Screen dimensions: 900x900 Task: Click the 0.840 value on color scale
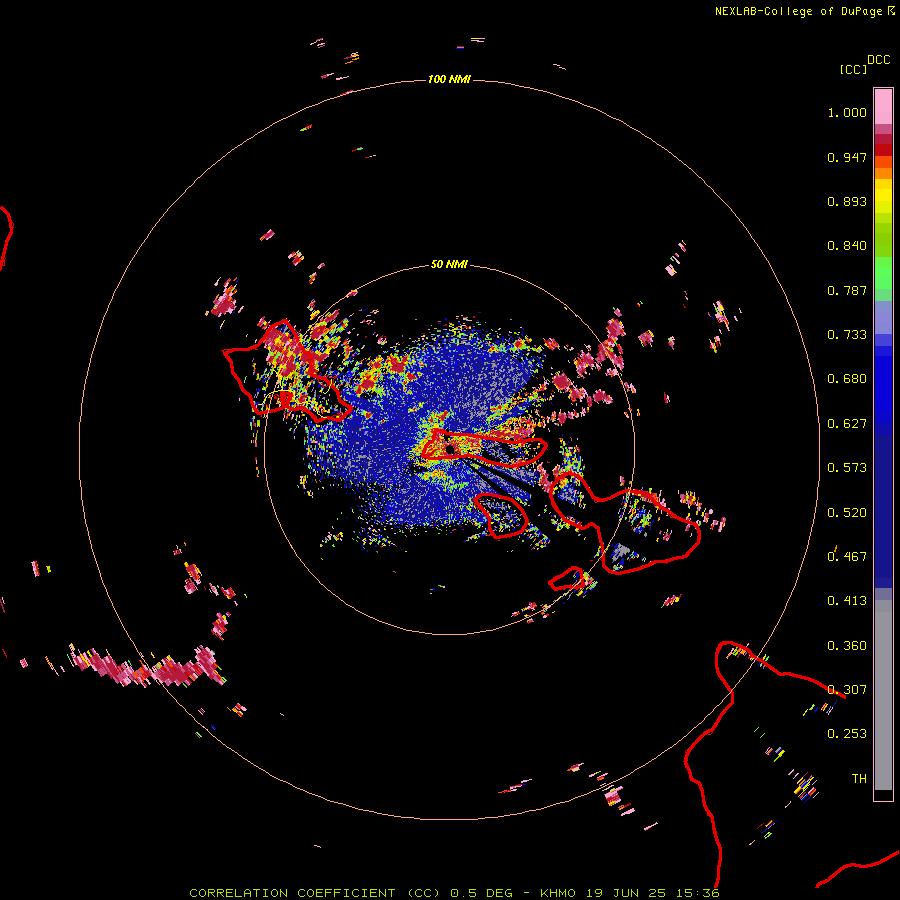coord(847,246)
